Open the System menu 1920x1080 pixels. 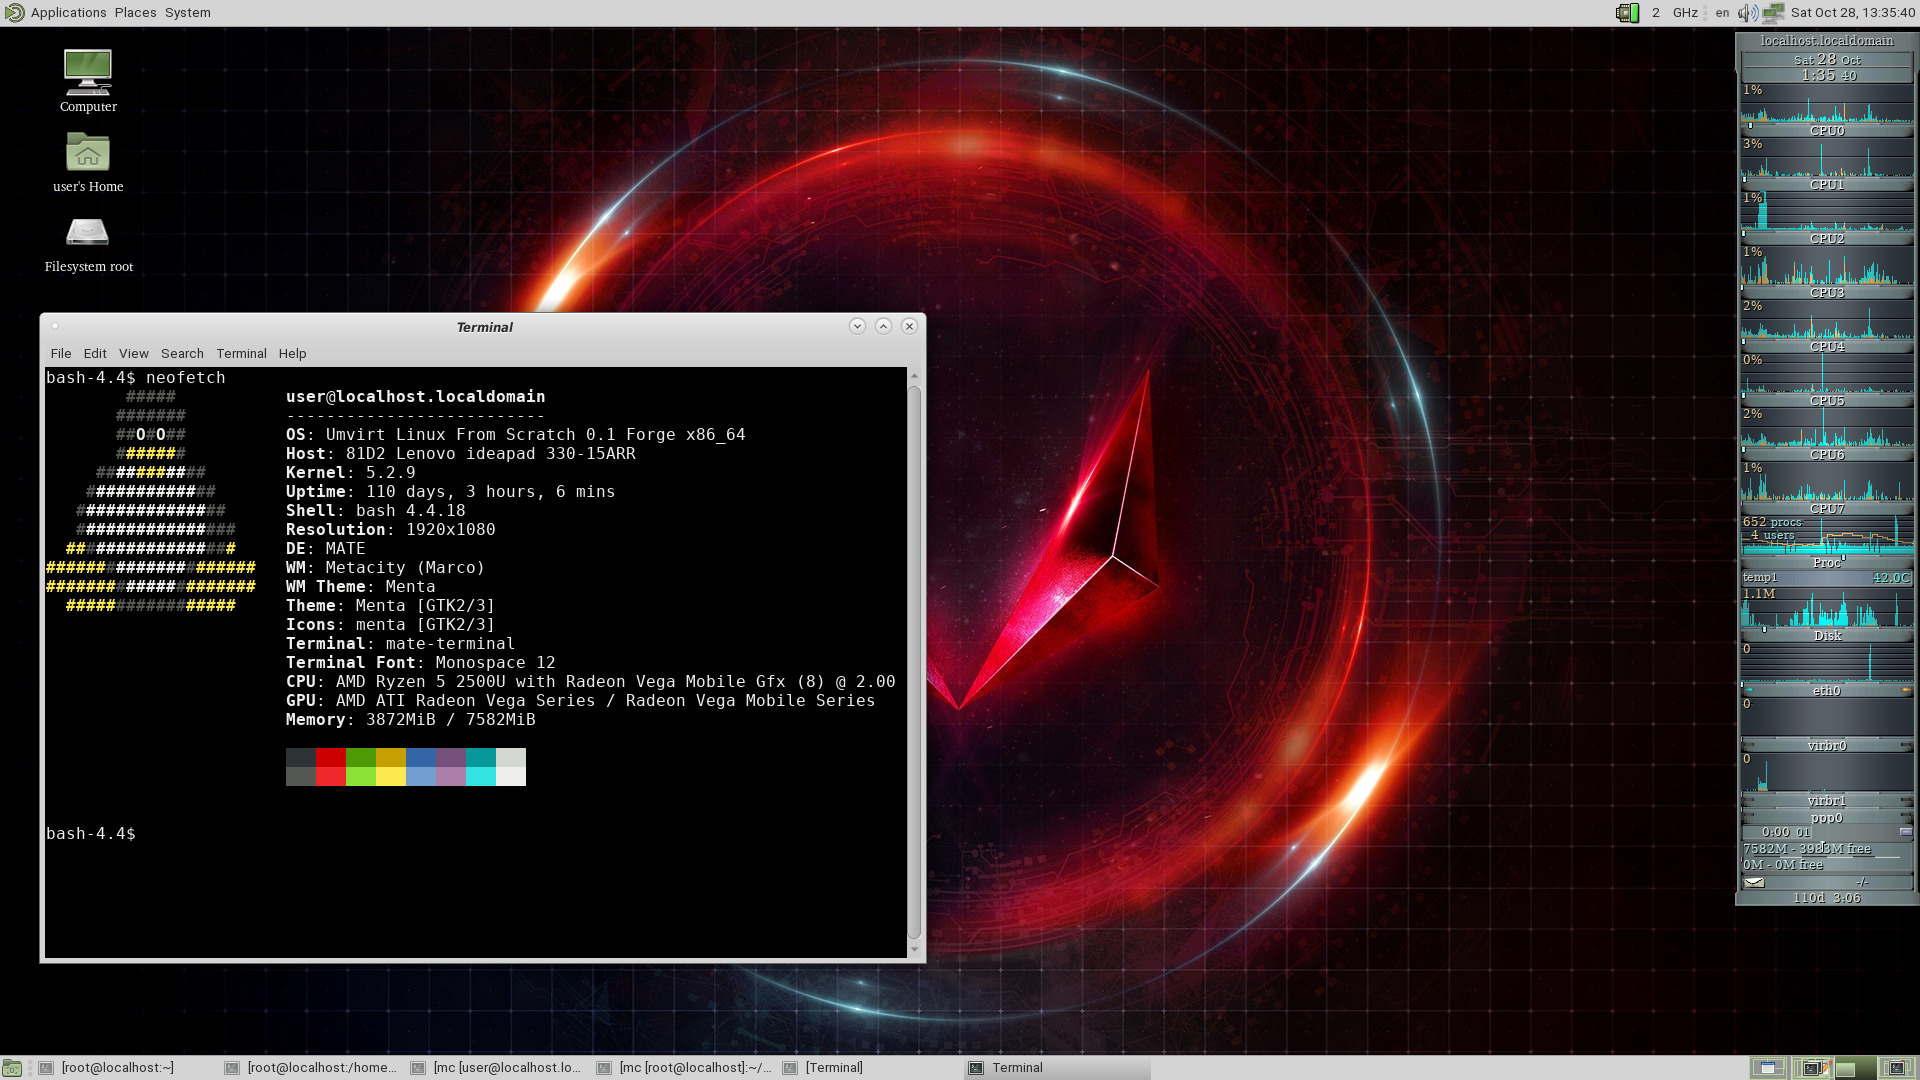click(x=188, y=13)
